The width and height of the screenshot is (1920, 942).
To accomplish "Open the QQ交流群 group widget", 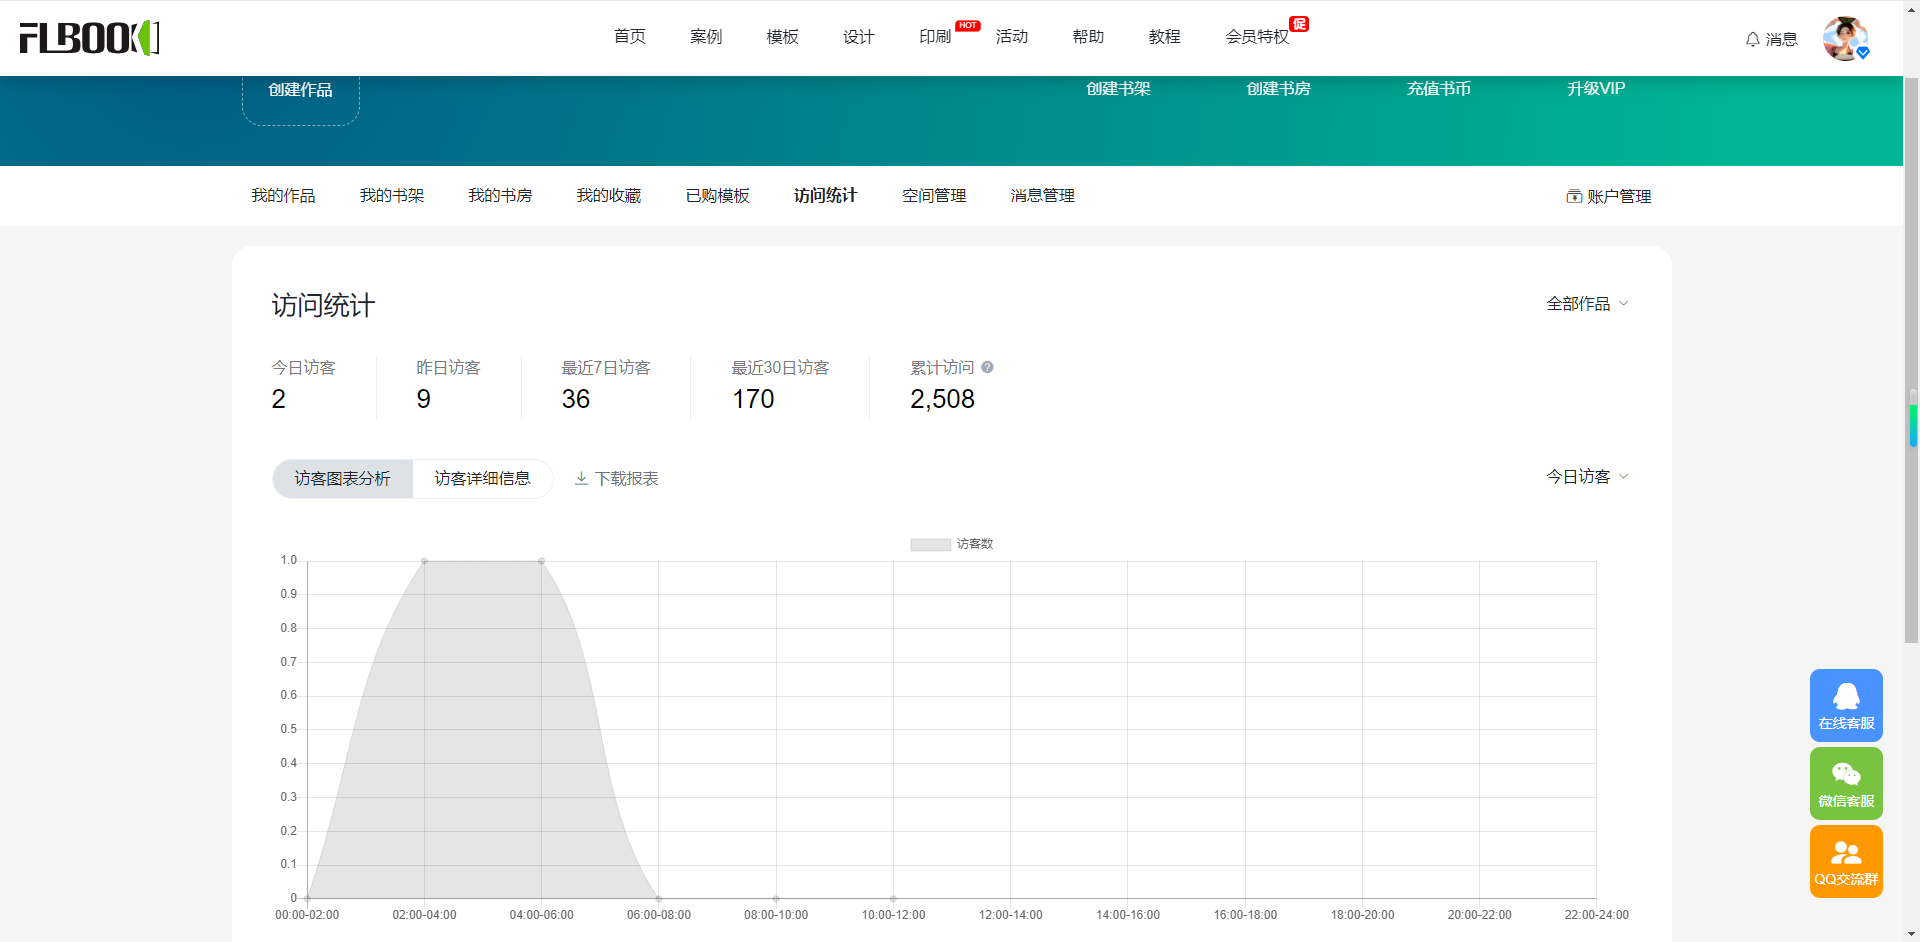I will 1845,861.
